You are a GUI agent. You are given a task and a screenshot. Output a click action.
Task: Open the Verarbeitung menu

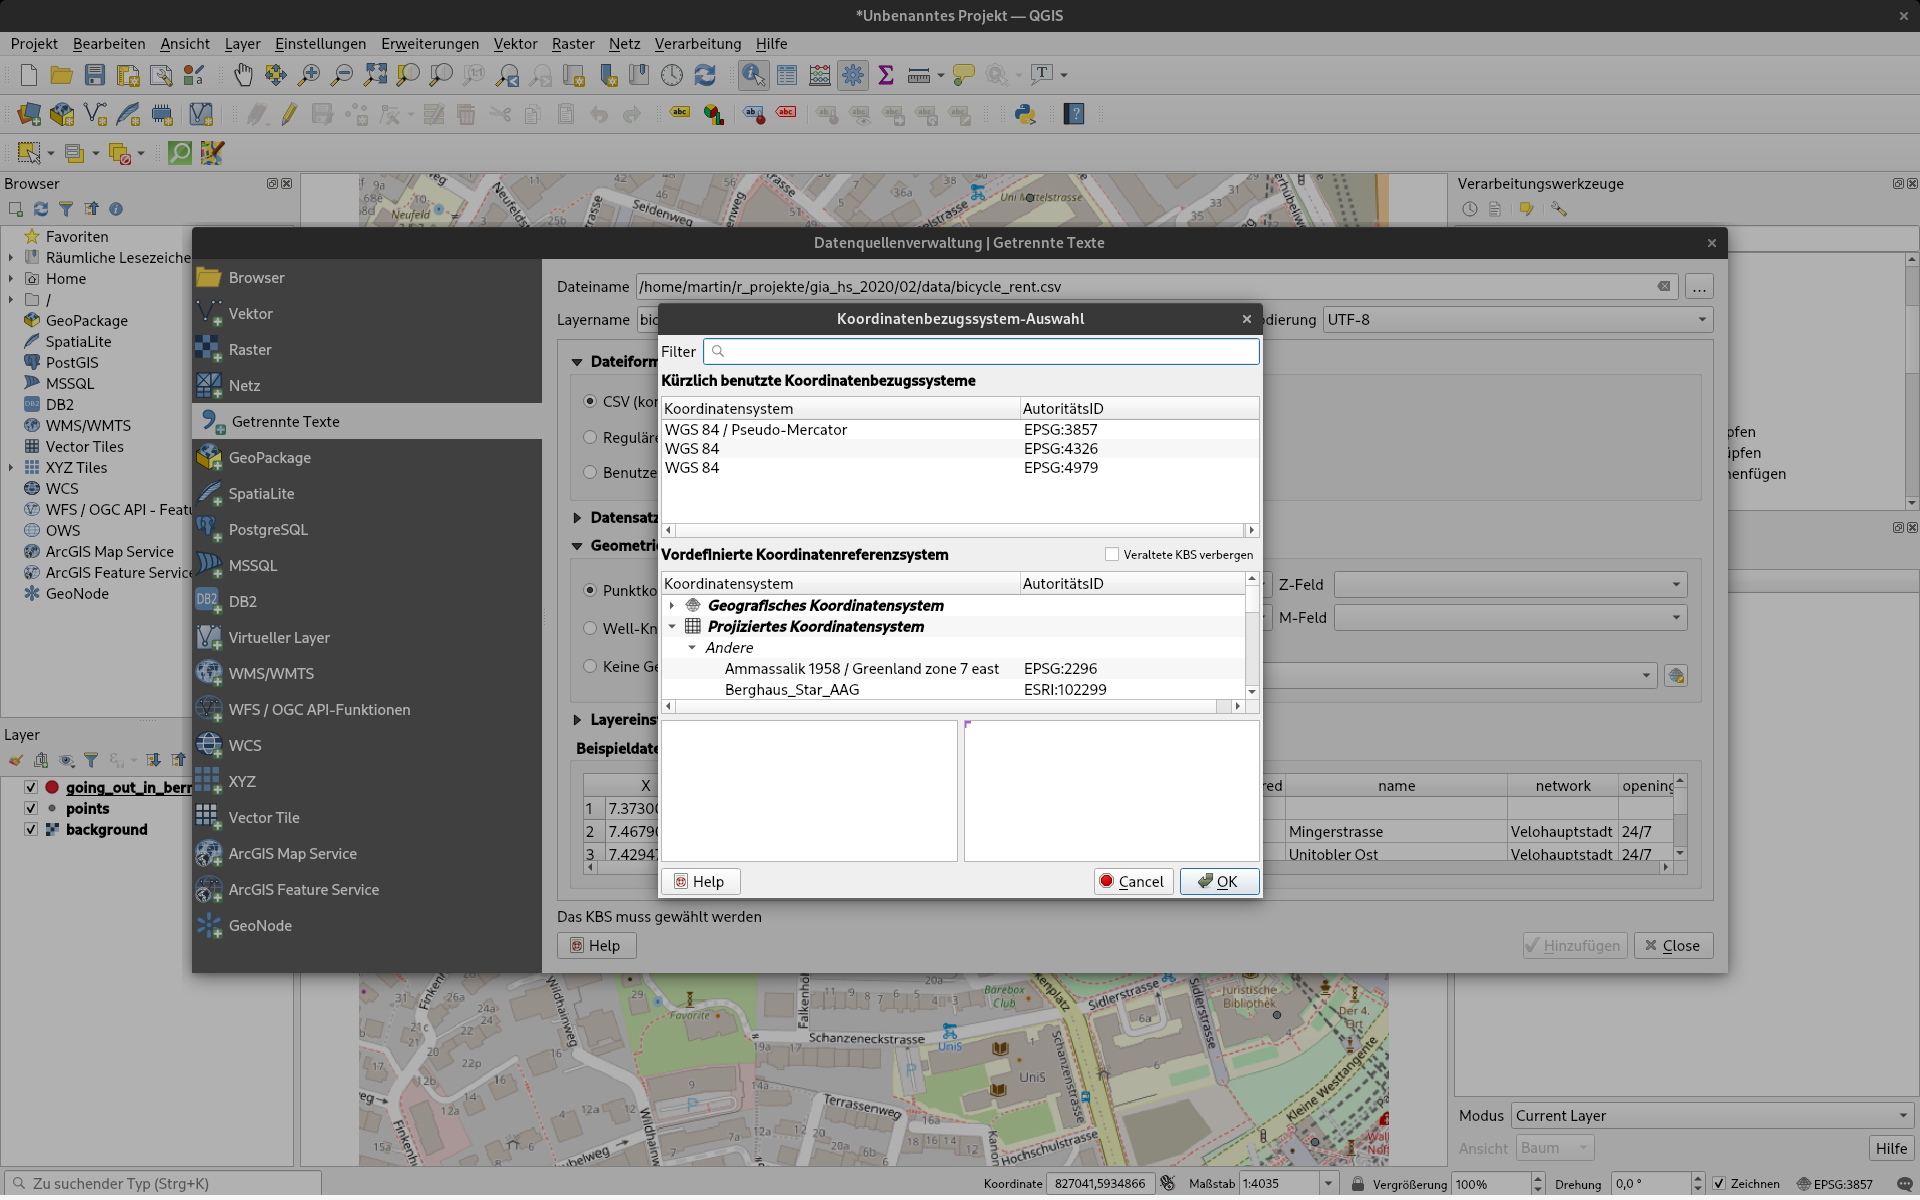click(x=697, y=44)
